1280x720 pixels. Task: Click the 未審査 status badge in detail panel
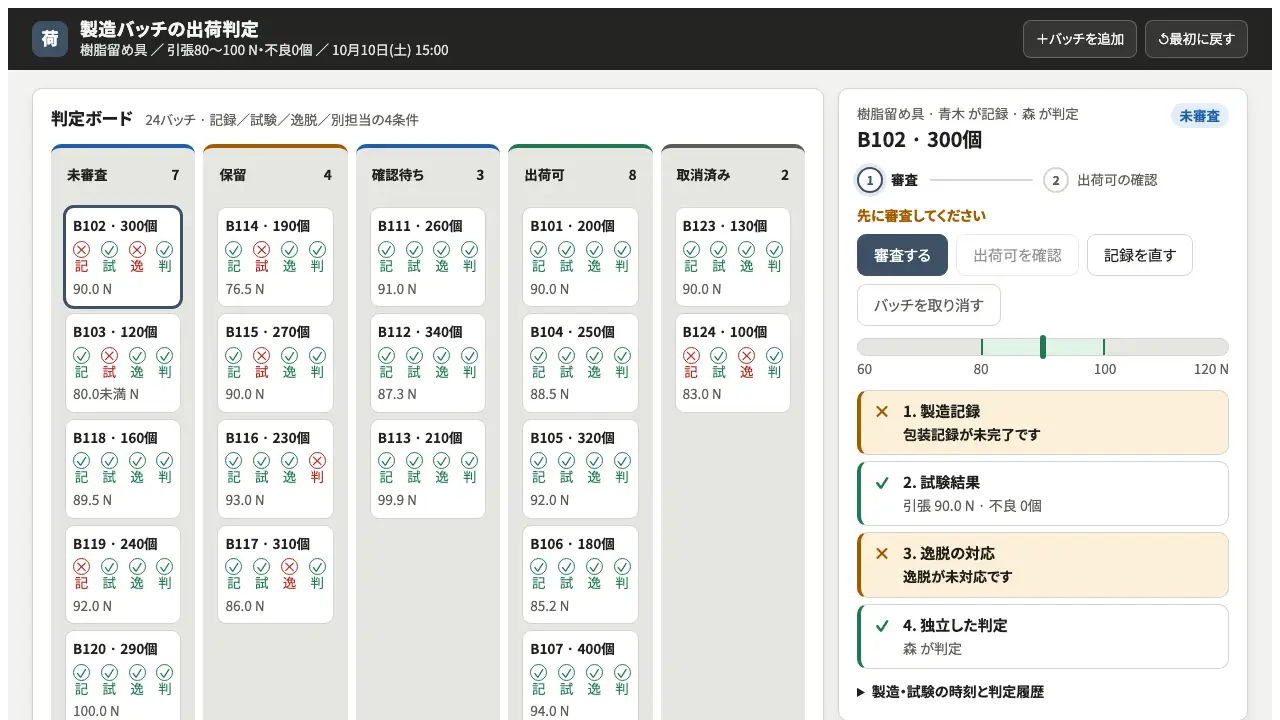[1200, 116]
